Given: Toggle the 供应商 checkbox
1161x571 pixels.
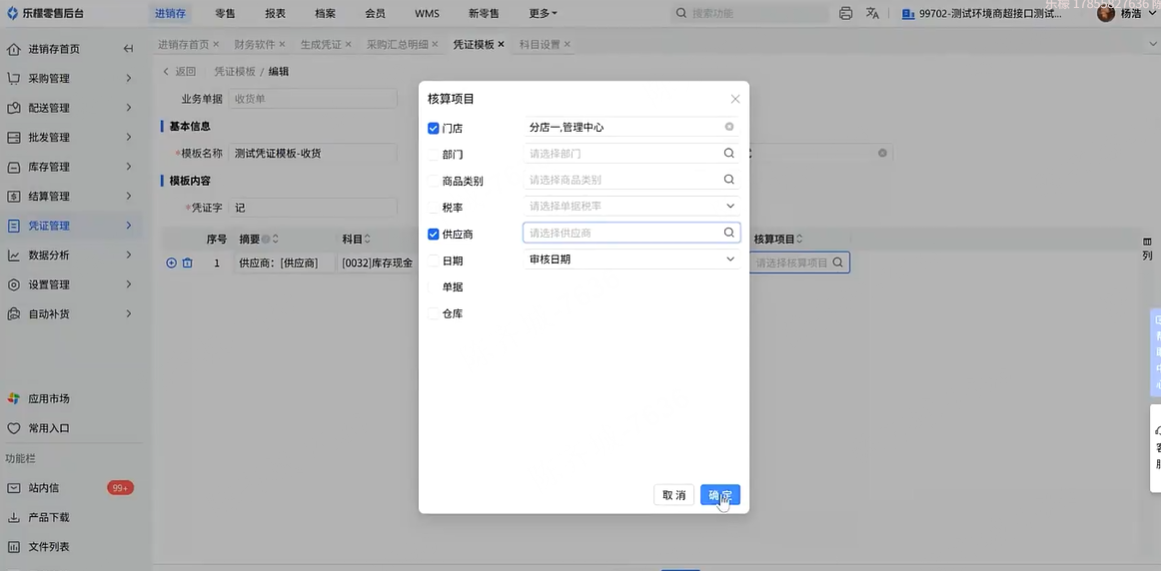Looking at the screenshot, I should pyautogui.click(x=433, y=234).
